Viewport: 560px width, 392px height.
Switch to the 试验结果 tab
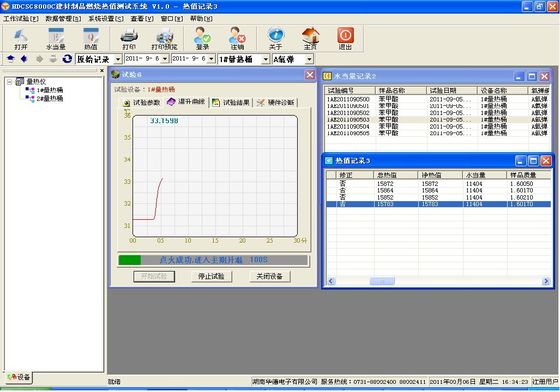(231, 103)
